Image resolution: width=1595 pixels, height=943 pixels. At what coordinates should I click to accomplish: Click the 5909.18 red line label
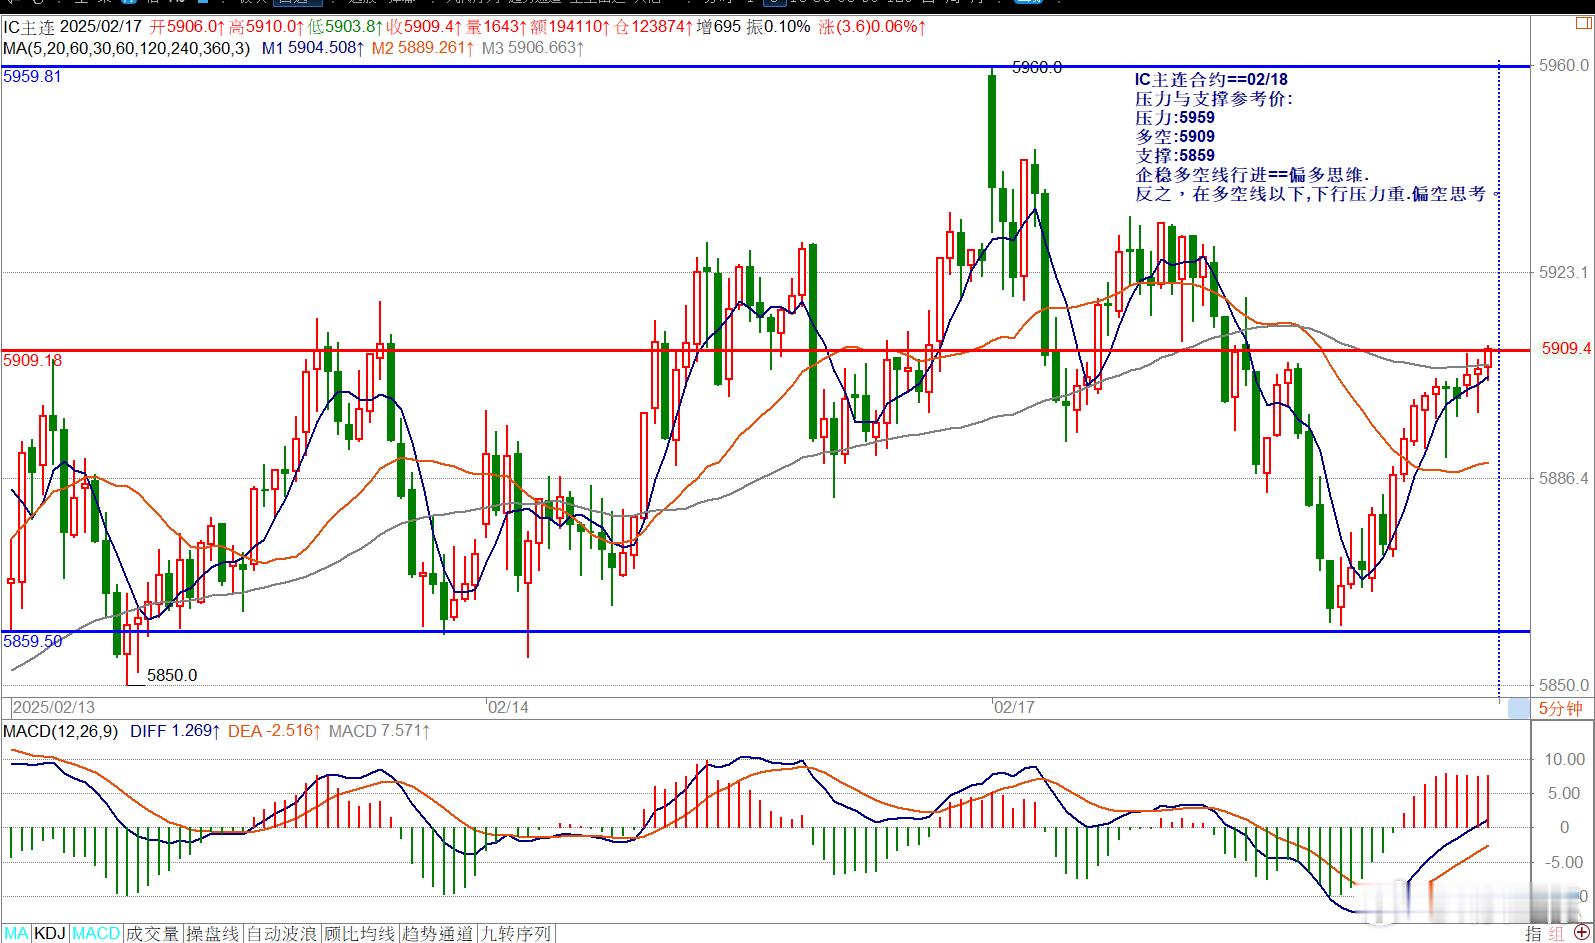32,359
